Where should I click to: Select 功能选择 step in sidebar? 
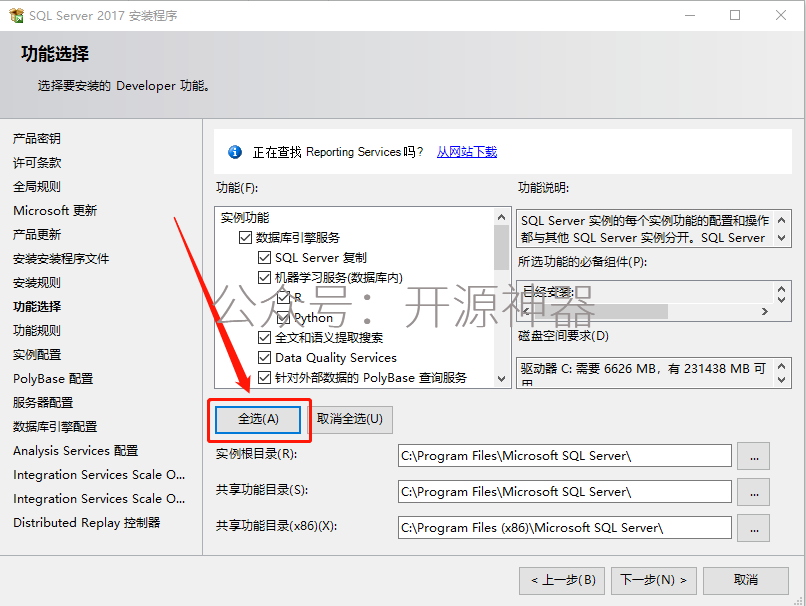coord(37,307)
